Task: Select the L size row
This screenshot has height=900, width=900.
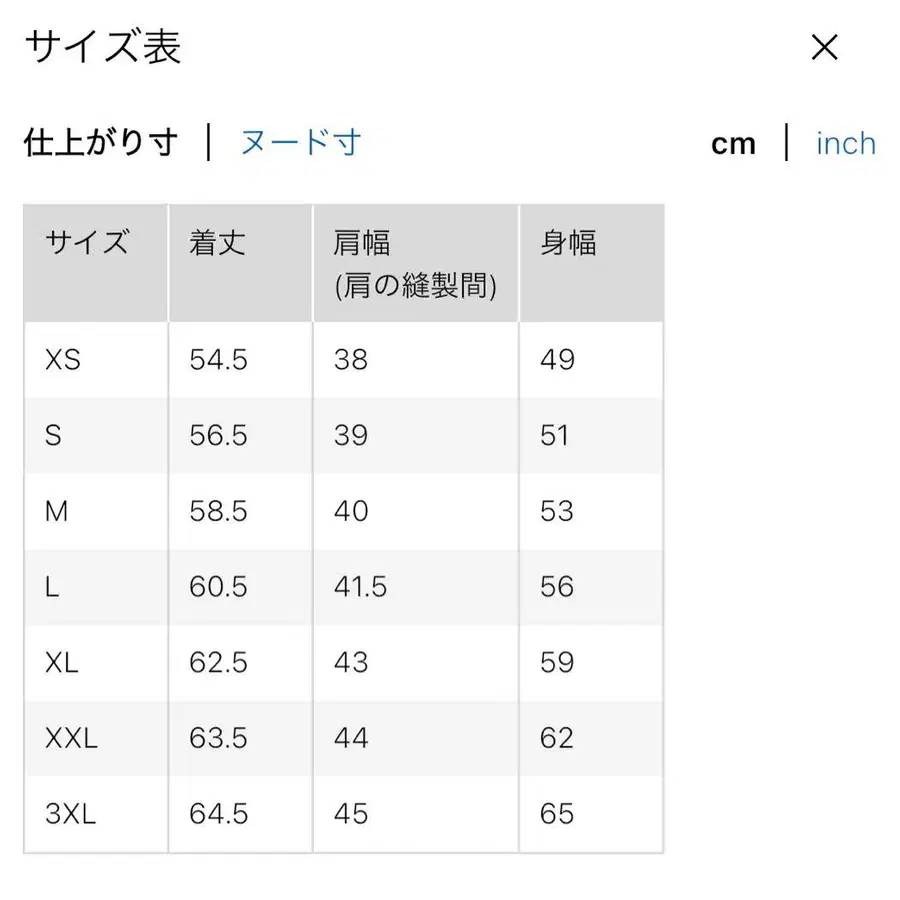Action: [x=54, y=587]
